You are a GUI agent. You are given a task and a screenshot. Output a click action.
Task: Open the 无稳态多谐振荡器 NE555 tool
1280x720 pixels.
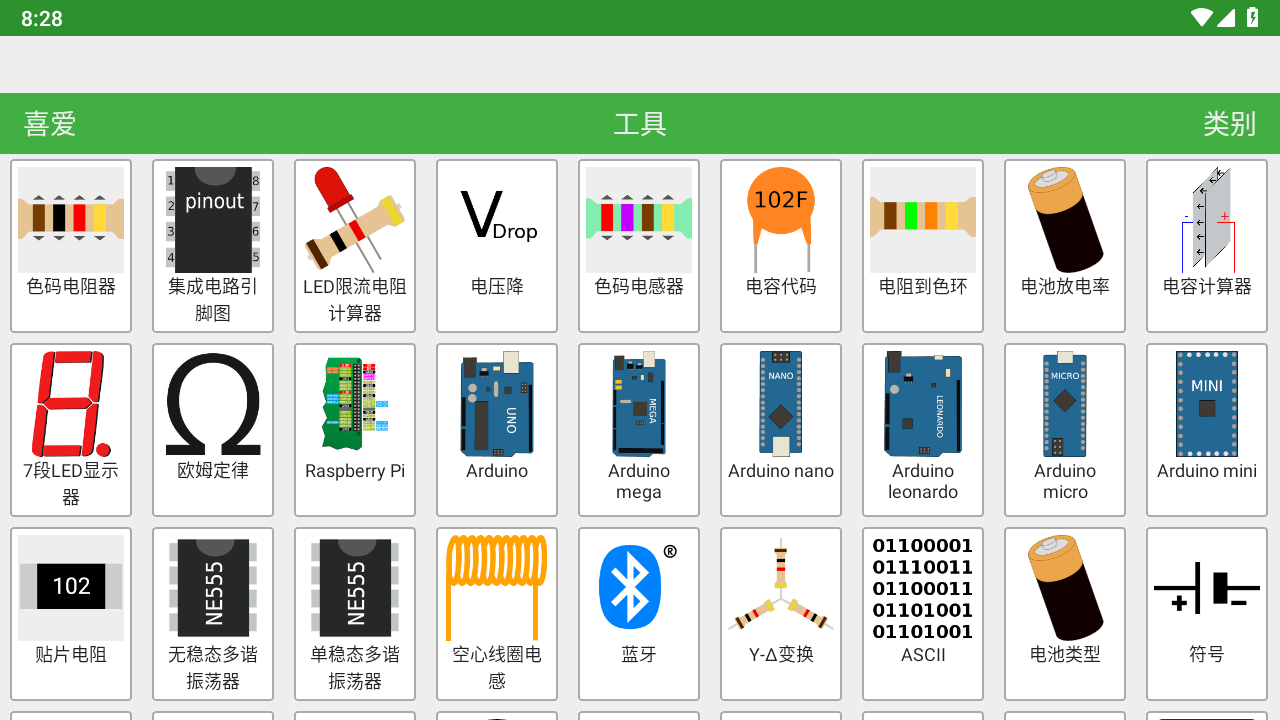pyautogui.click(x=213, y=614)
